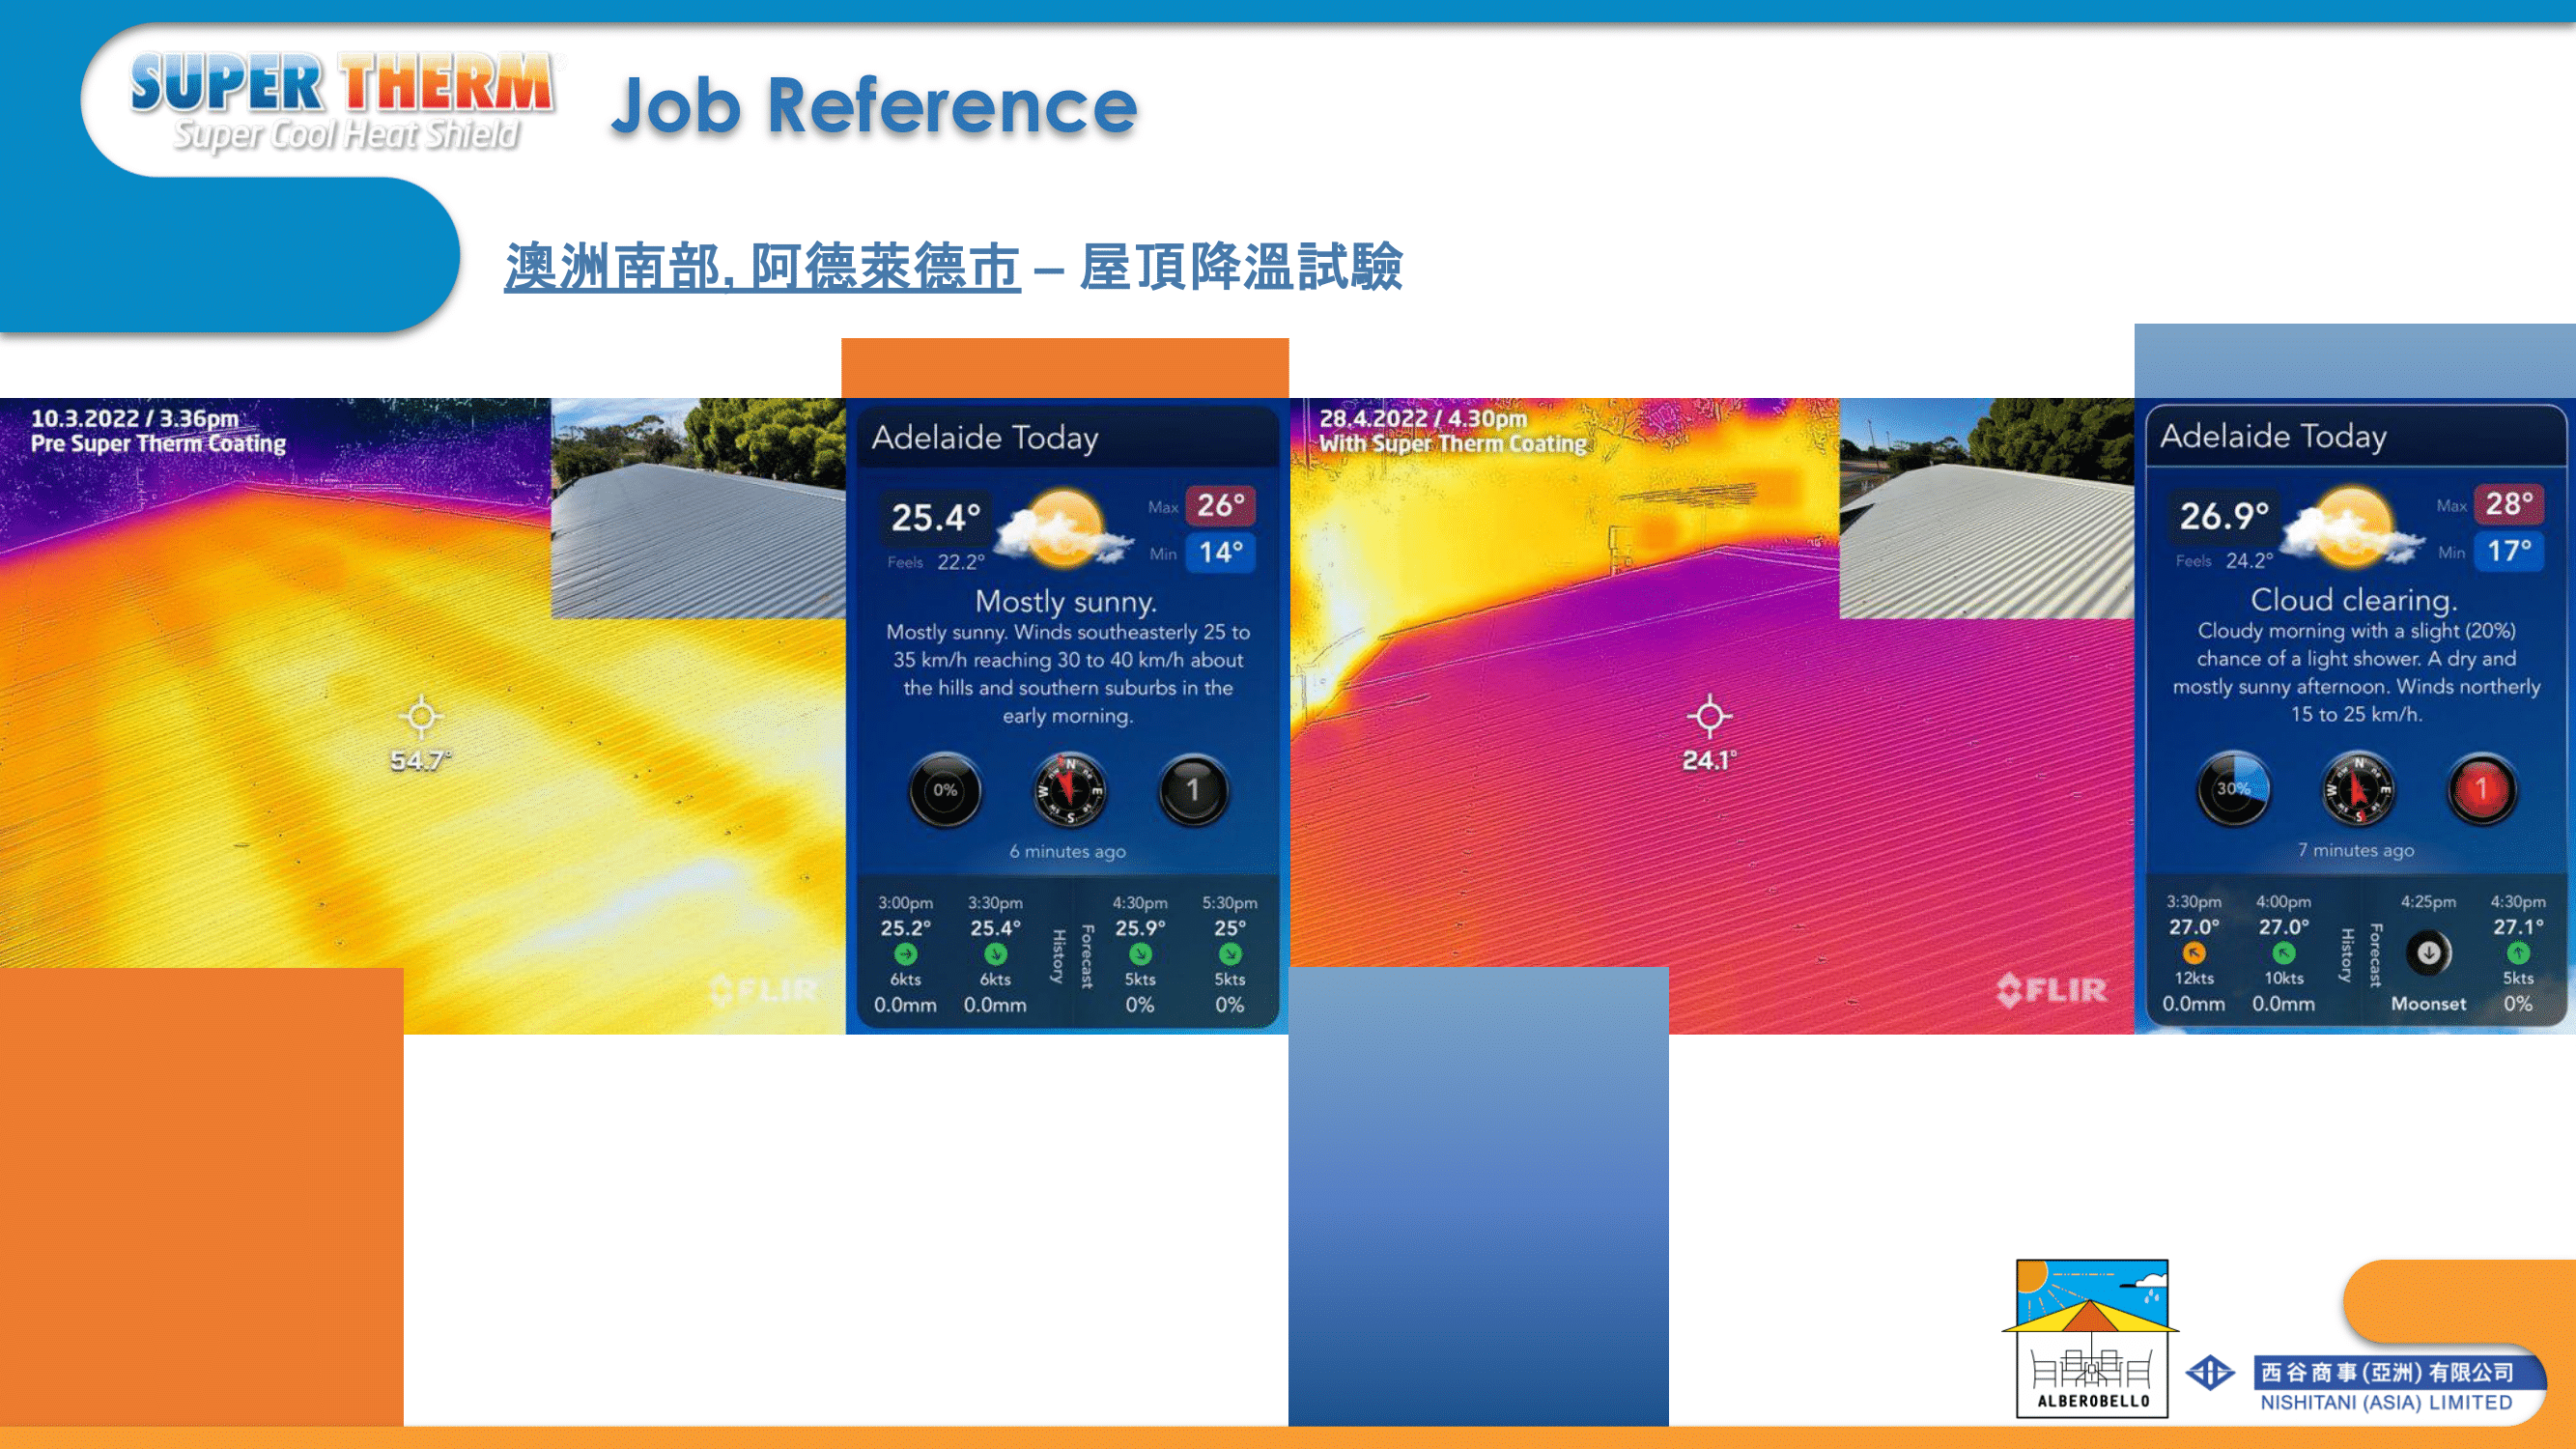Image resolution: width=2576 pixels, height=1449 pixels.
Task: Click the Job Reference title text
Action: click(874, 105)
